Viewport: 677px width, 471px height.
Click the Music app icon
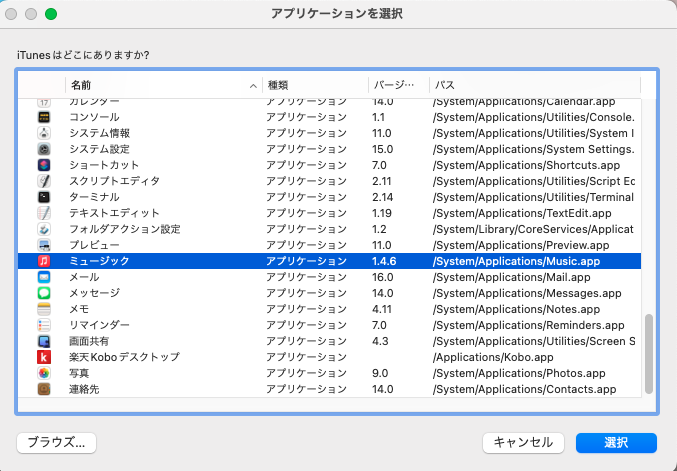[44, 261]
